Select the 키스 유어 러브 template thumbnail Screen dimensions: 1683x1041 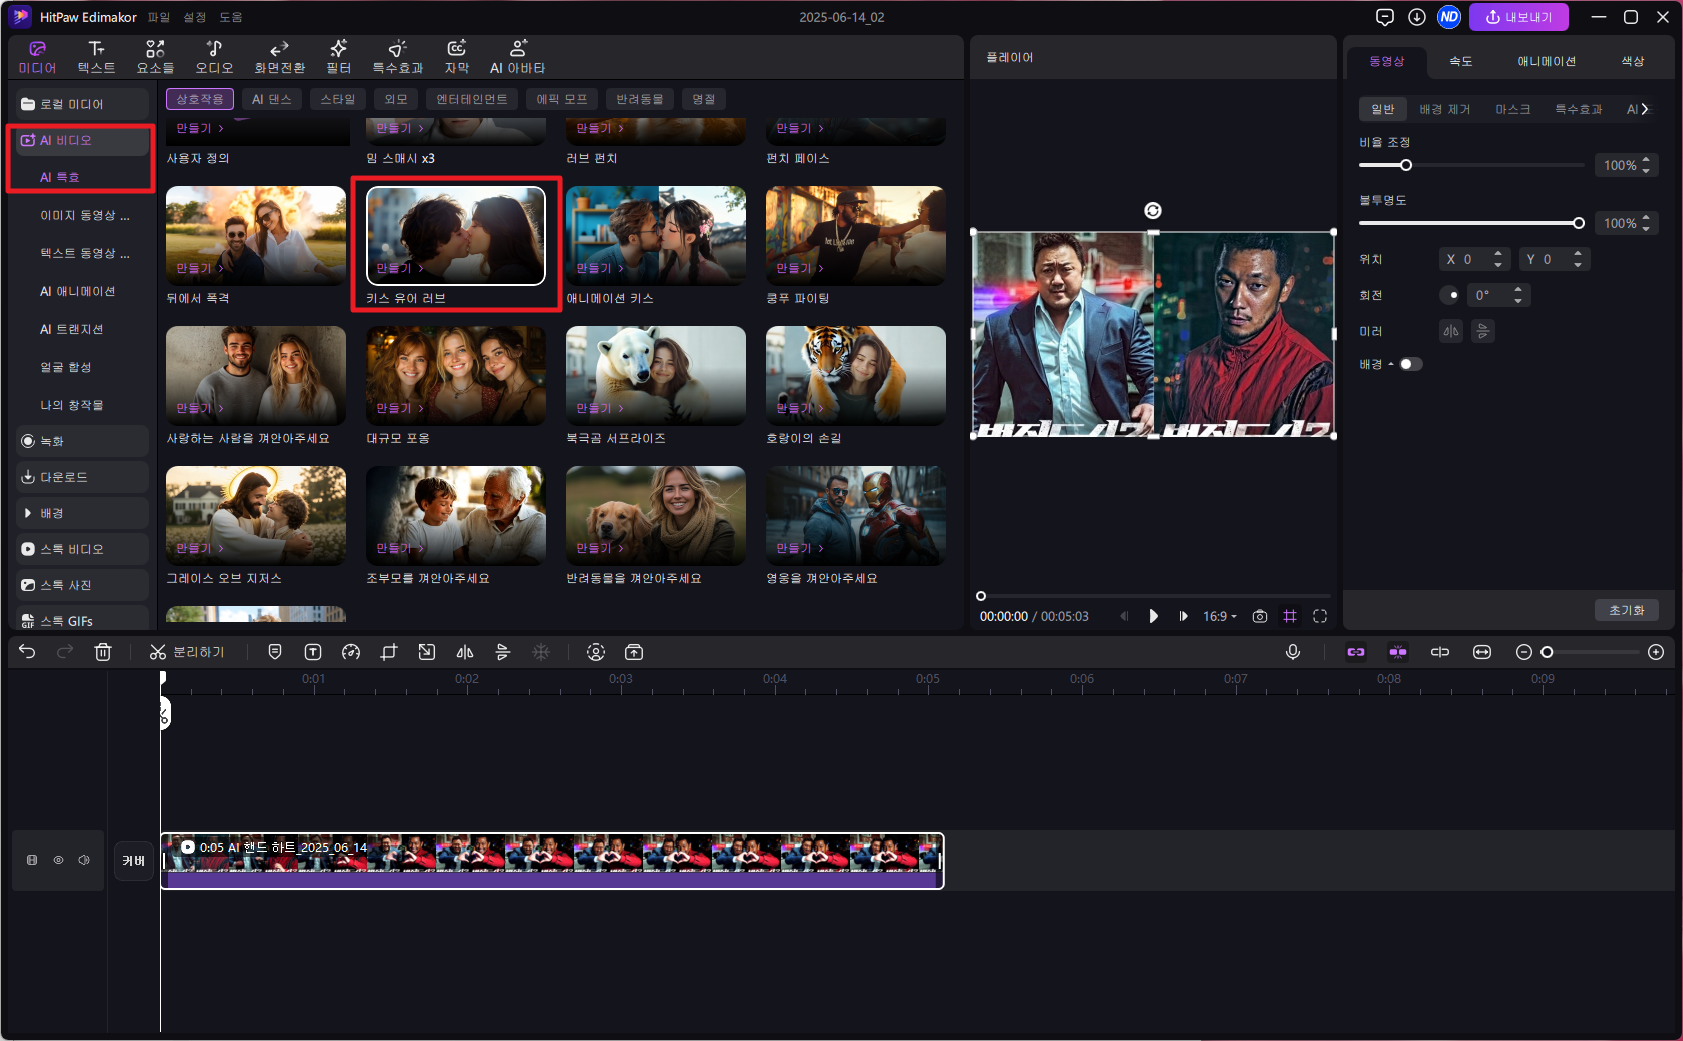click(x=456, y=235)
